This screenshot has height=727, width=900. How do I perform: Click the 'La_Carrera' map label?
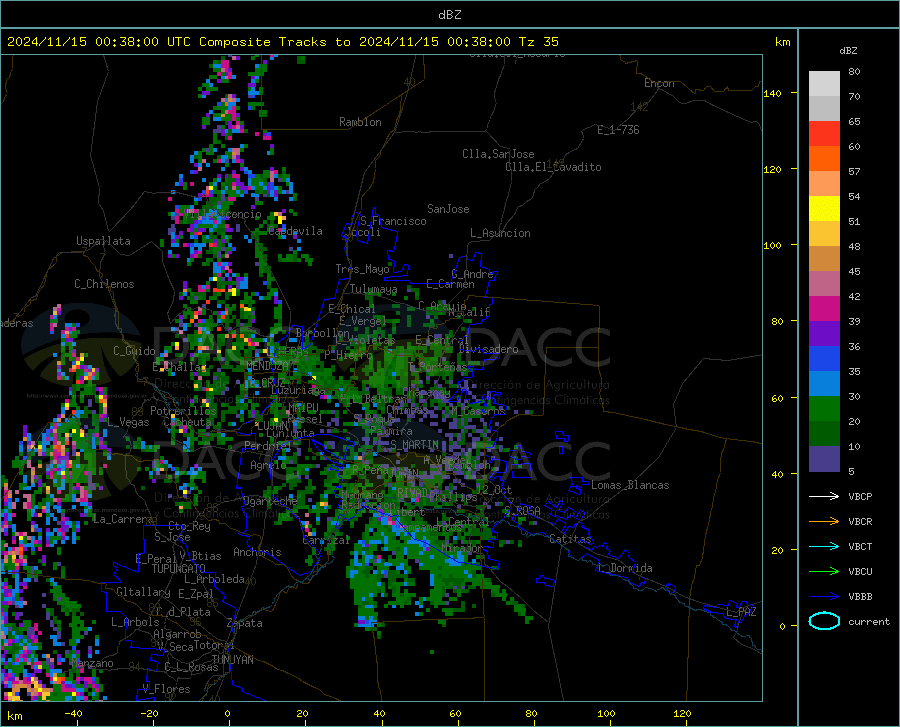point(123,519)
